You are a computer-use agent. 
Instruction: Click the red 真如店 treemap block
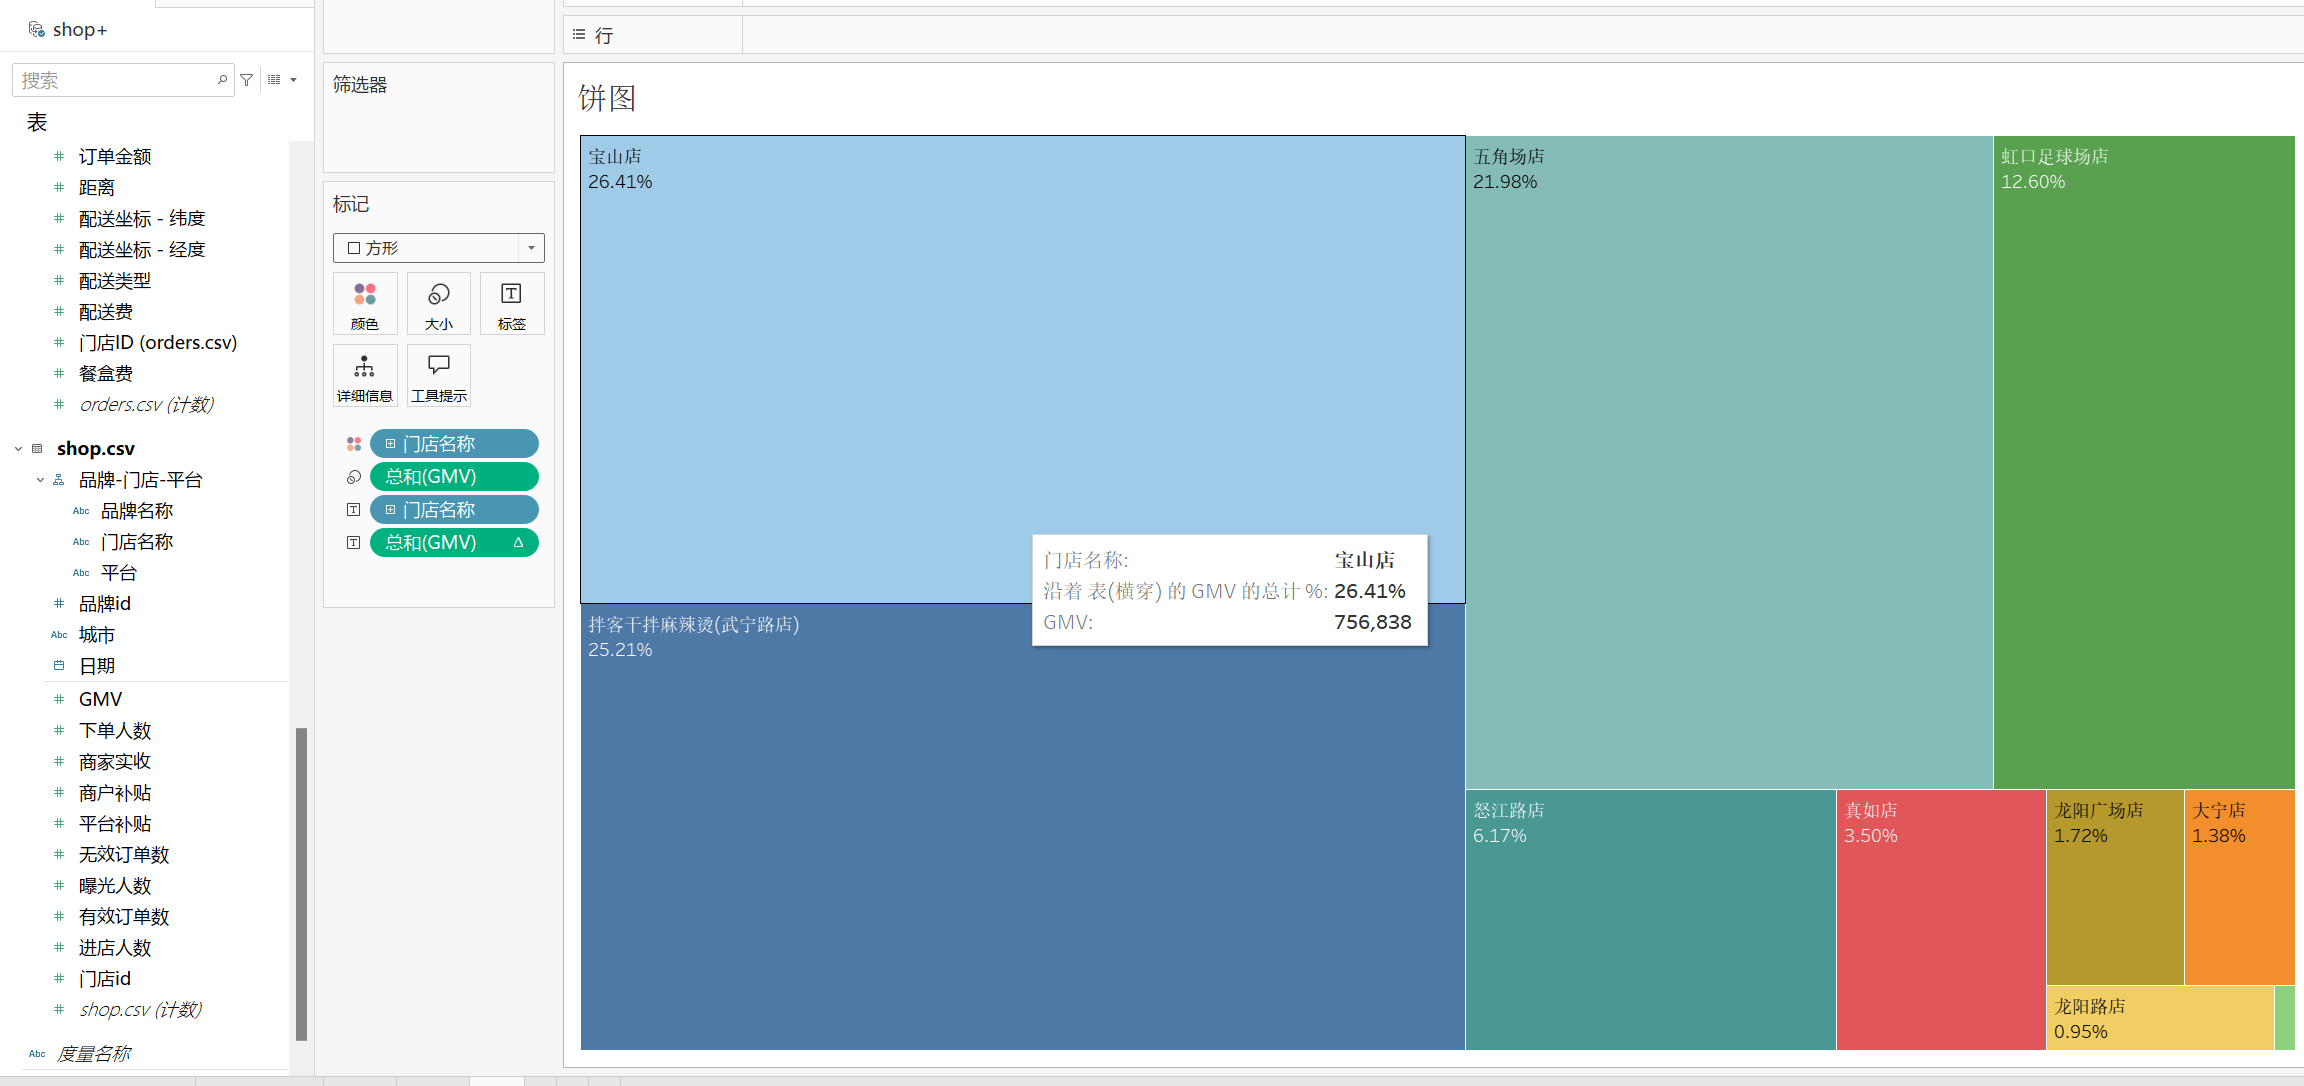pos(1940,920)
